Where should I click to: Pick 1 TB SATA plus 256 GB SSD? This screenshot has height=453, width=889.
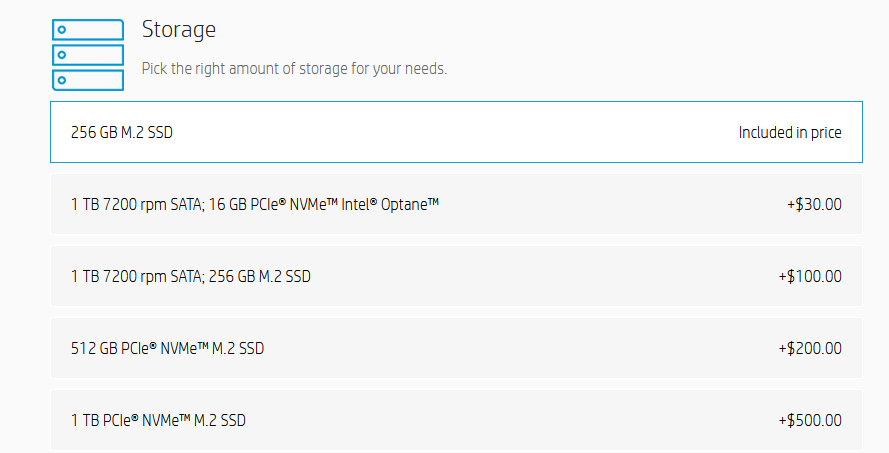tap(456, 276)
